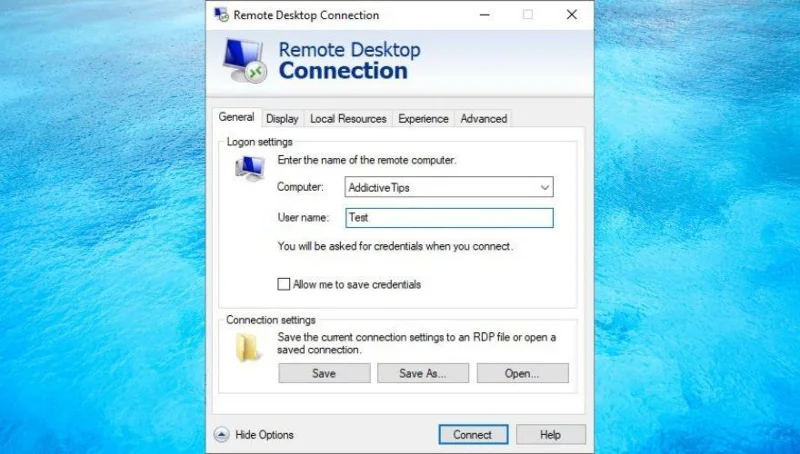Switch to the Display tab
Screen dimensions: 800x454
point(282,118)
